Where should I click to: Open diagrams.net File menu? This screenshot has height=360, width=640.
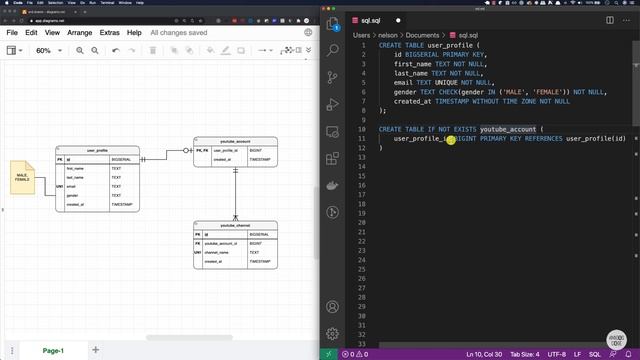(12, 33)
